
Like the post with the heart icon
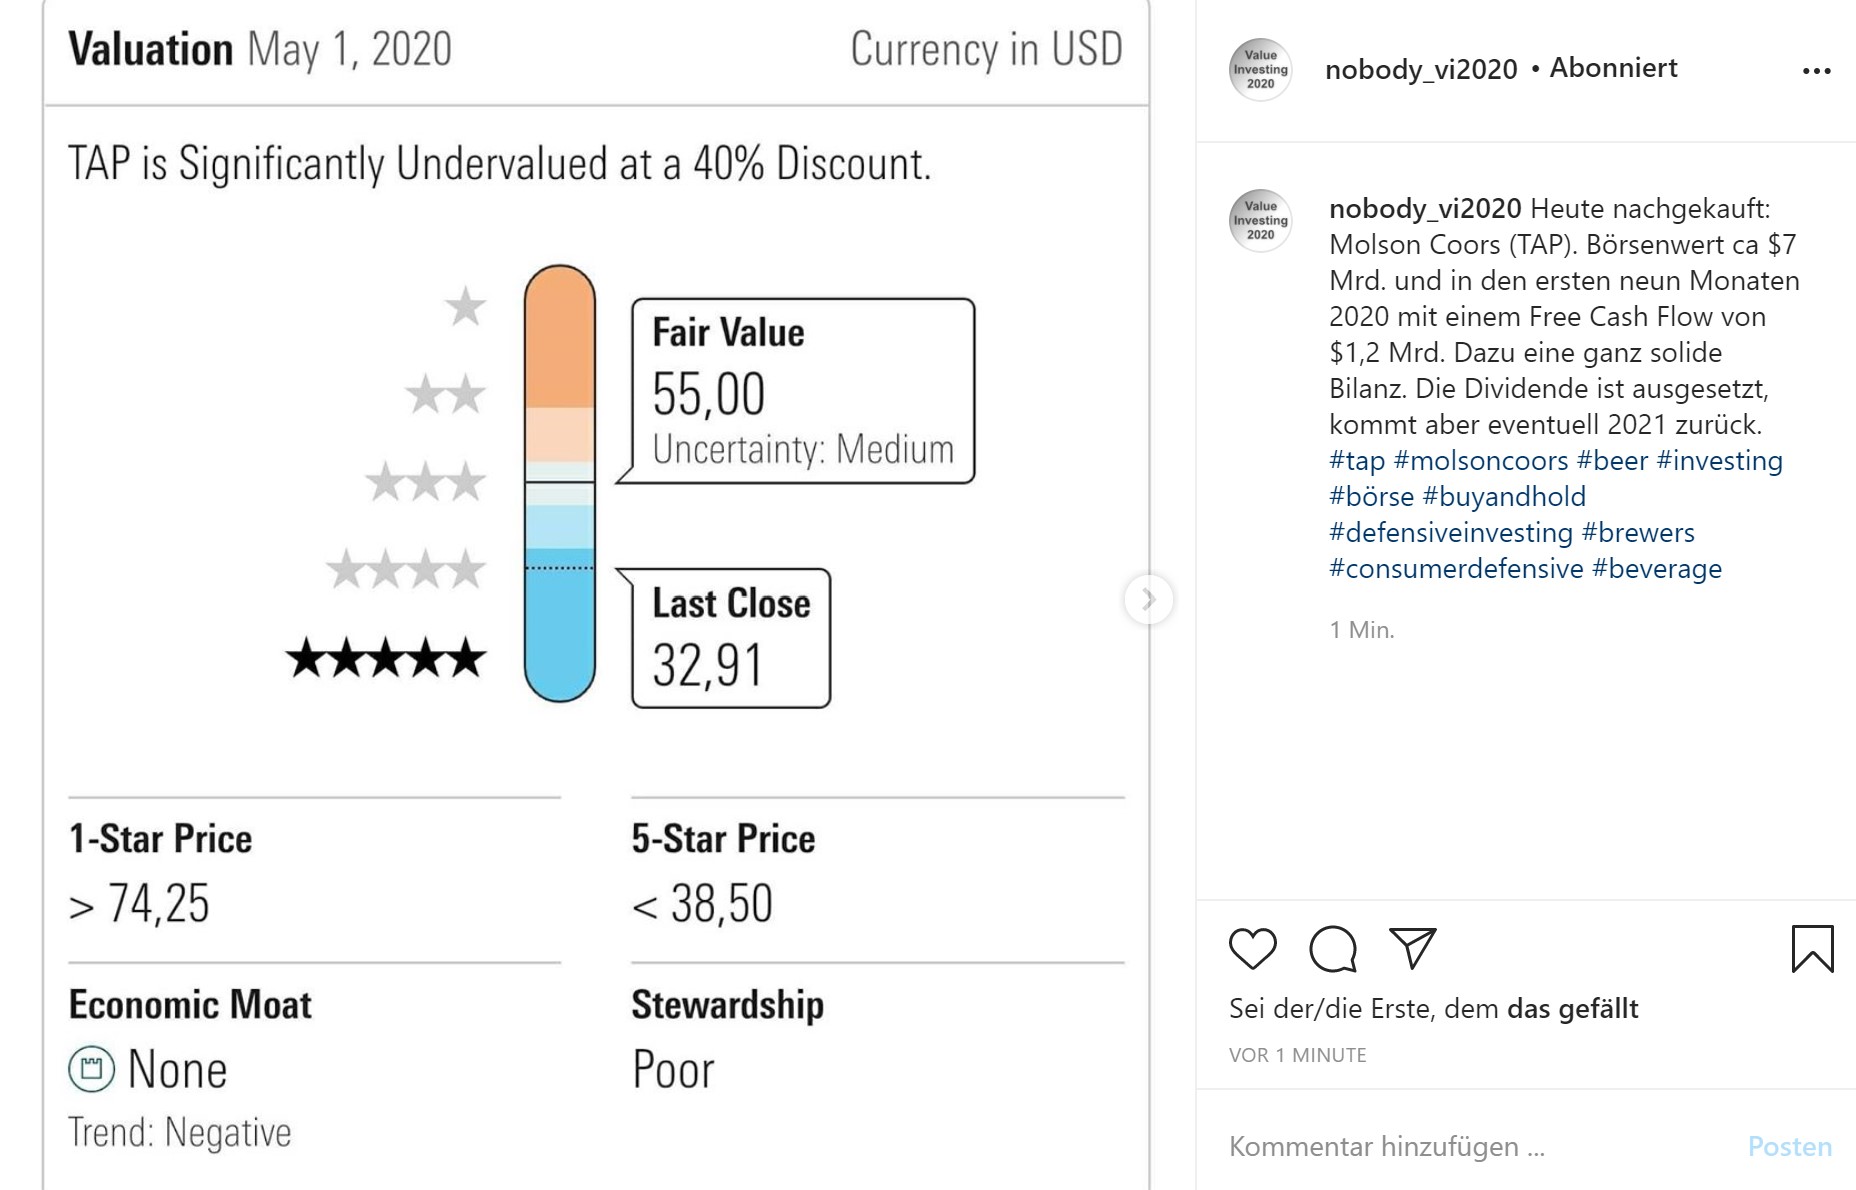pyautogui.click(x=1252, y=948)
